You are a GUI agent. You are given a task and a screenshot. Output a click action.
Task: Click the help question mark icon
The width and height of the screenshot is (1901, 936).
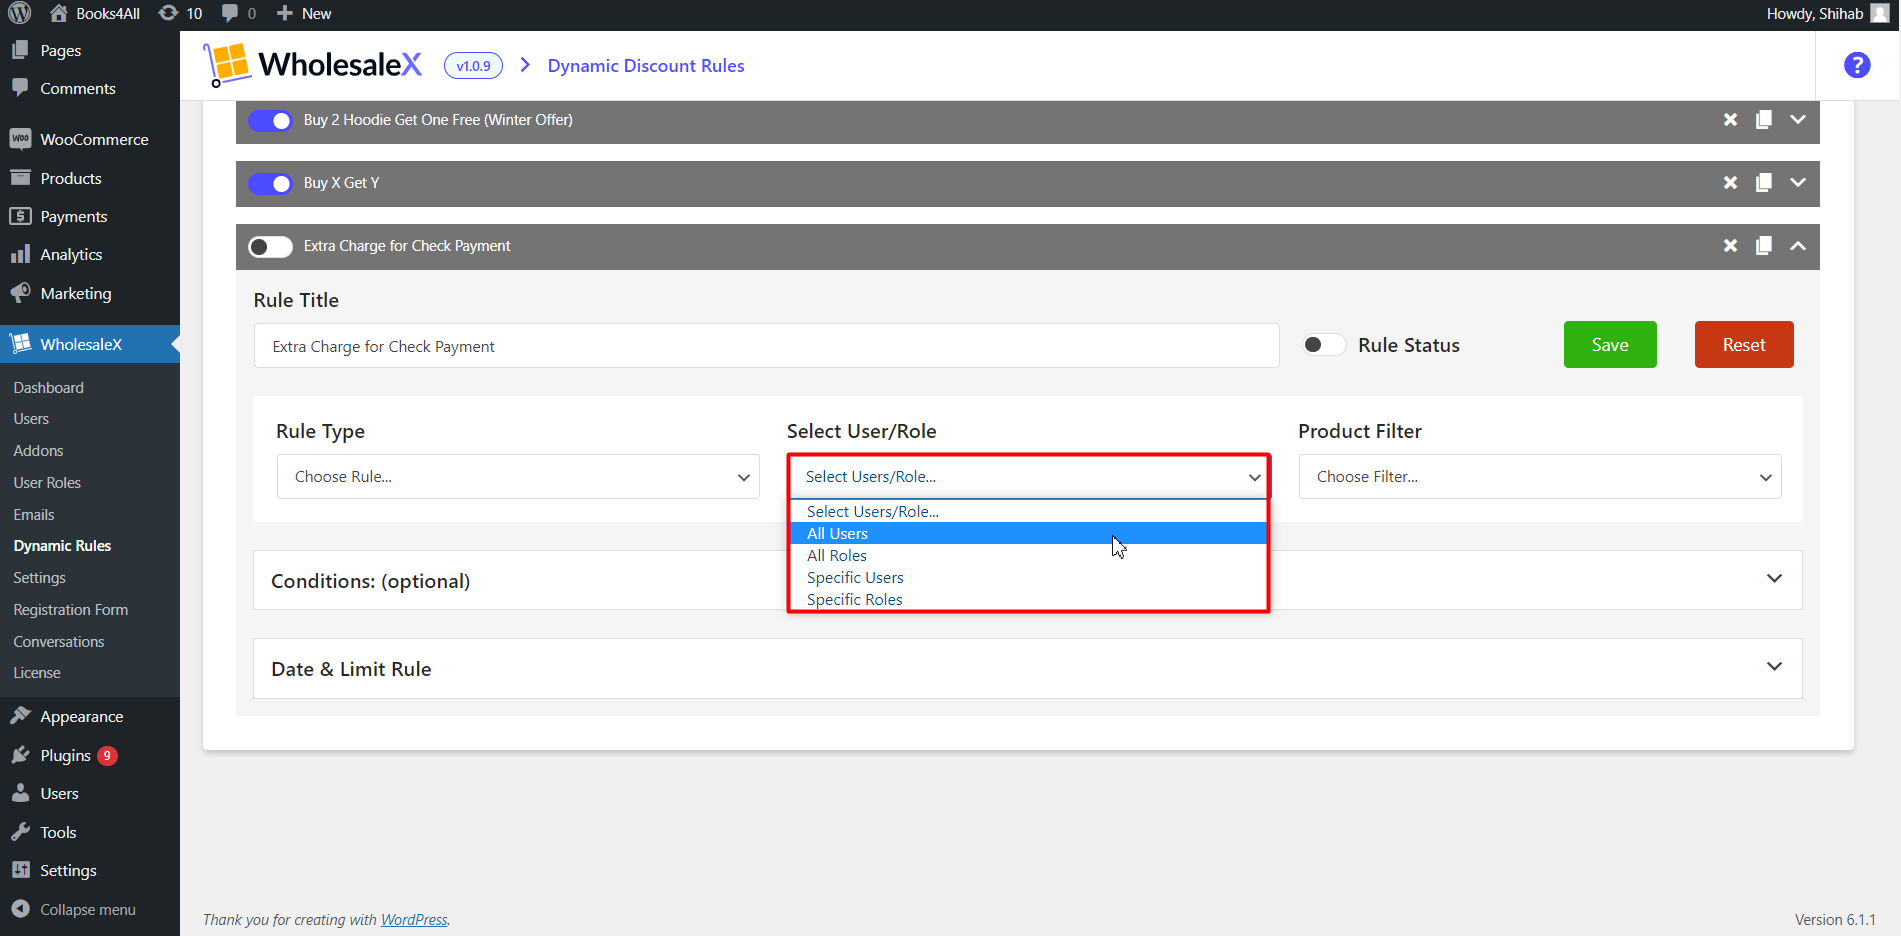click(1857, 65)
